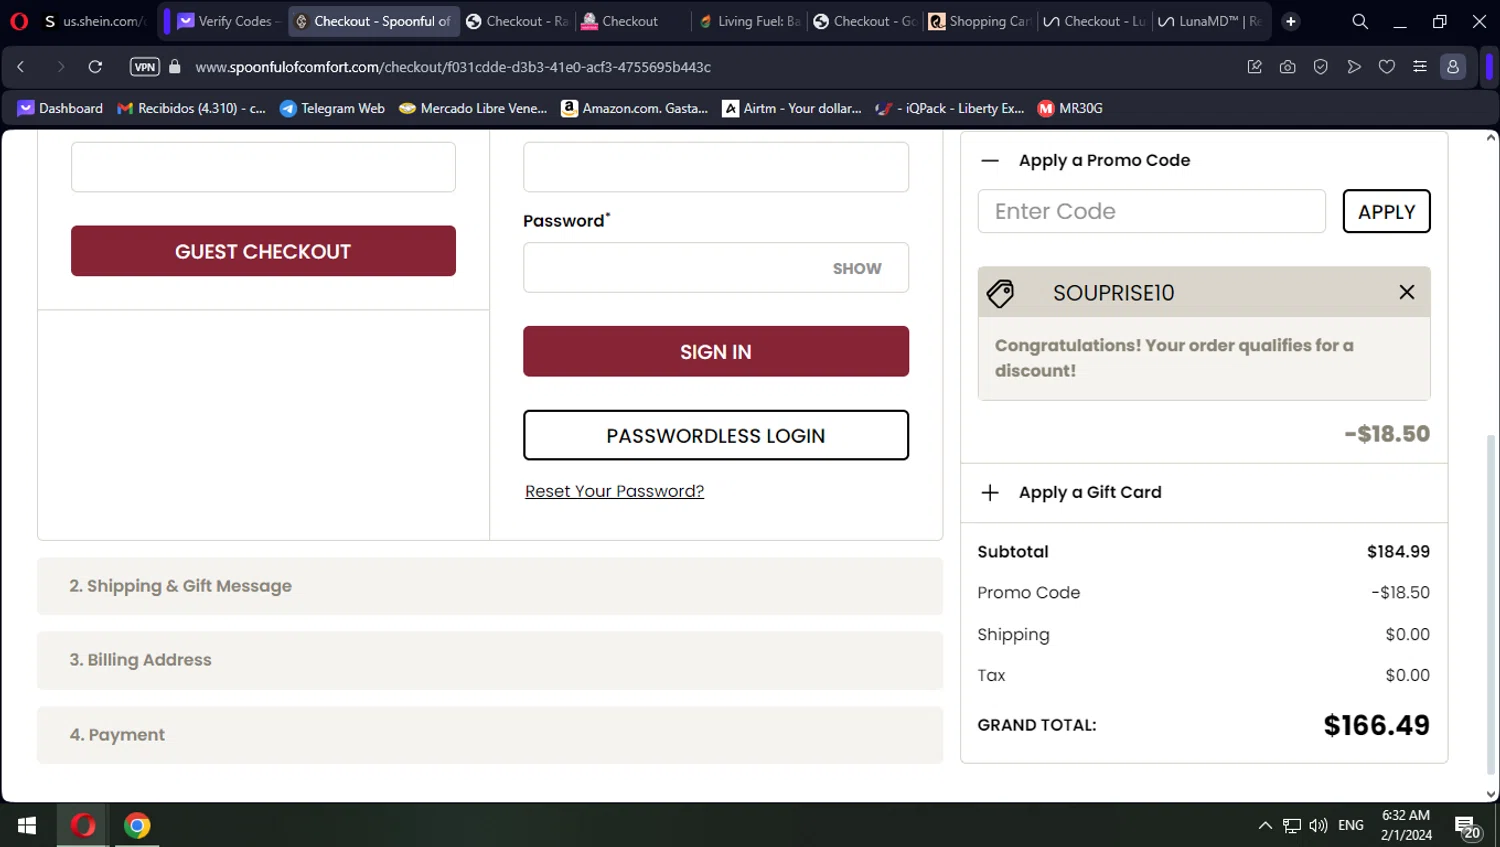Screen dimensions: 1500x847
Task: Click the $166.49 grand total amount
Action: point(1377,725)
